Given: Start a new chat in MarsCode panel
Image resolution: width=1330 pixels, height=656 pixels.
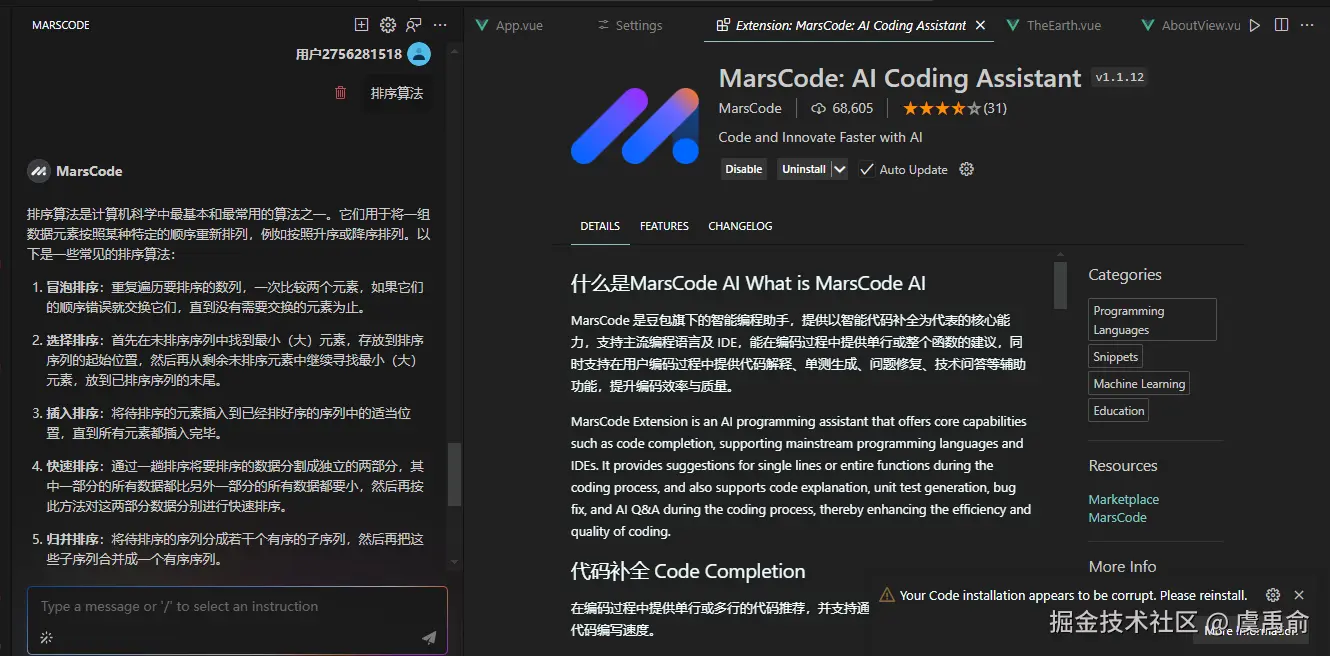Looking at the screenshot, I should tap(362, 25).
